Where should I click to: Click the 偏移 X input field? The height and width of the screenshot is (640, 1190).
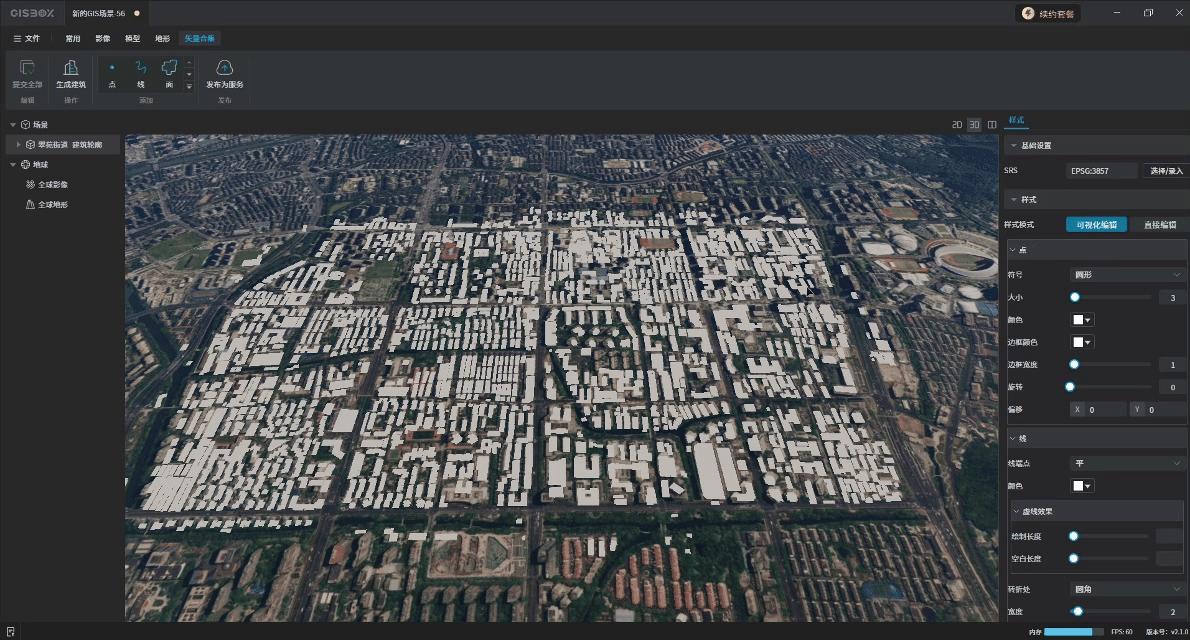1102,410
